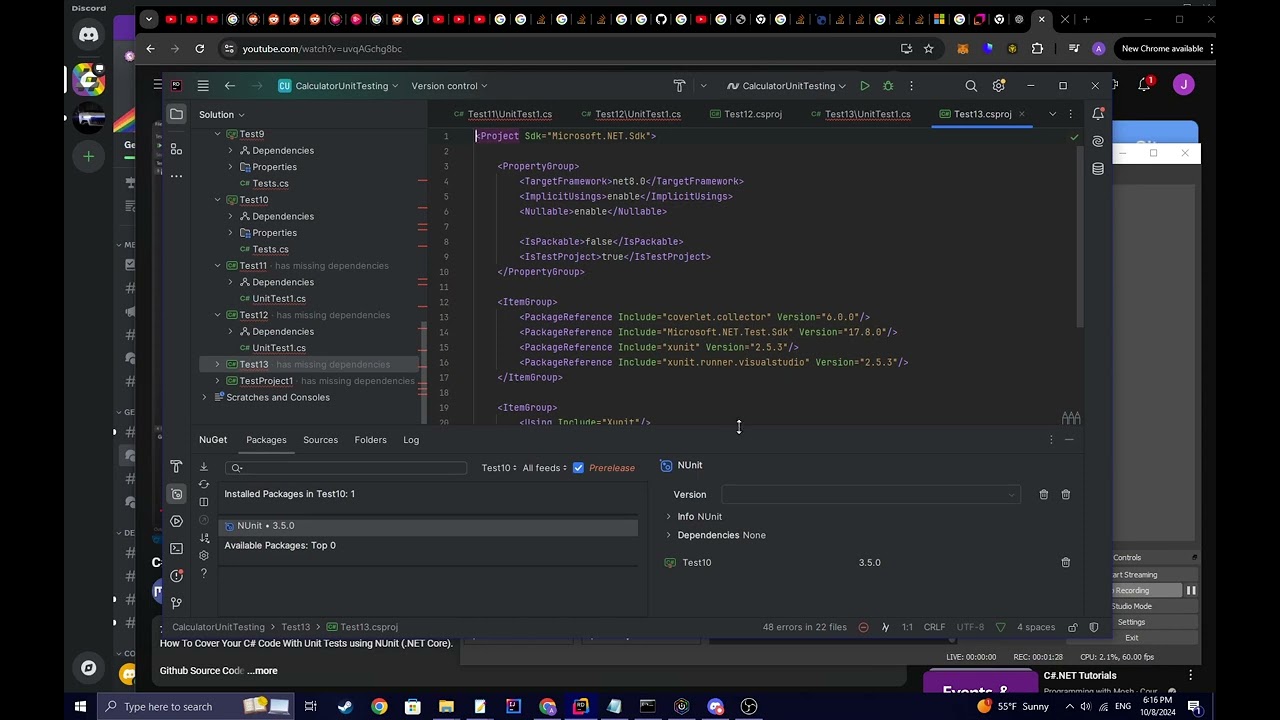1280x720 pixels.
Task: Open Search Everywhere magnifier icon
Action: (971, 86)
